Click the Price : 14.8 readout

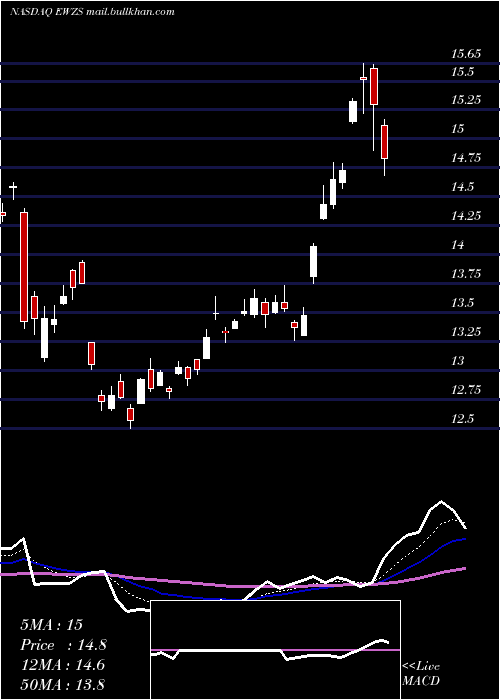[x=63, y=645]
